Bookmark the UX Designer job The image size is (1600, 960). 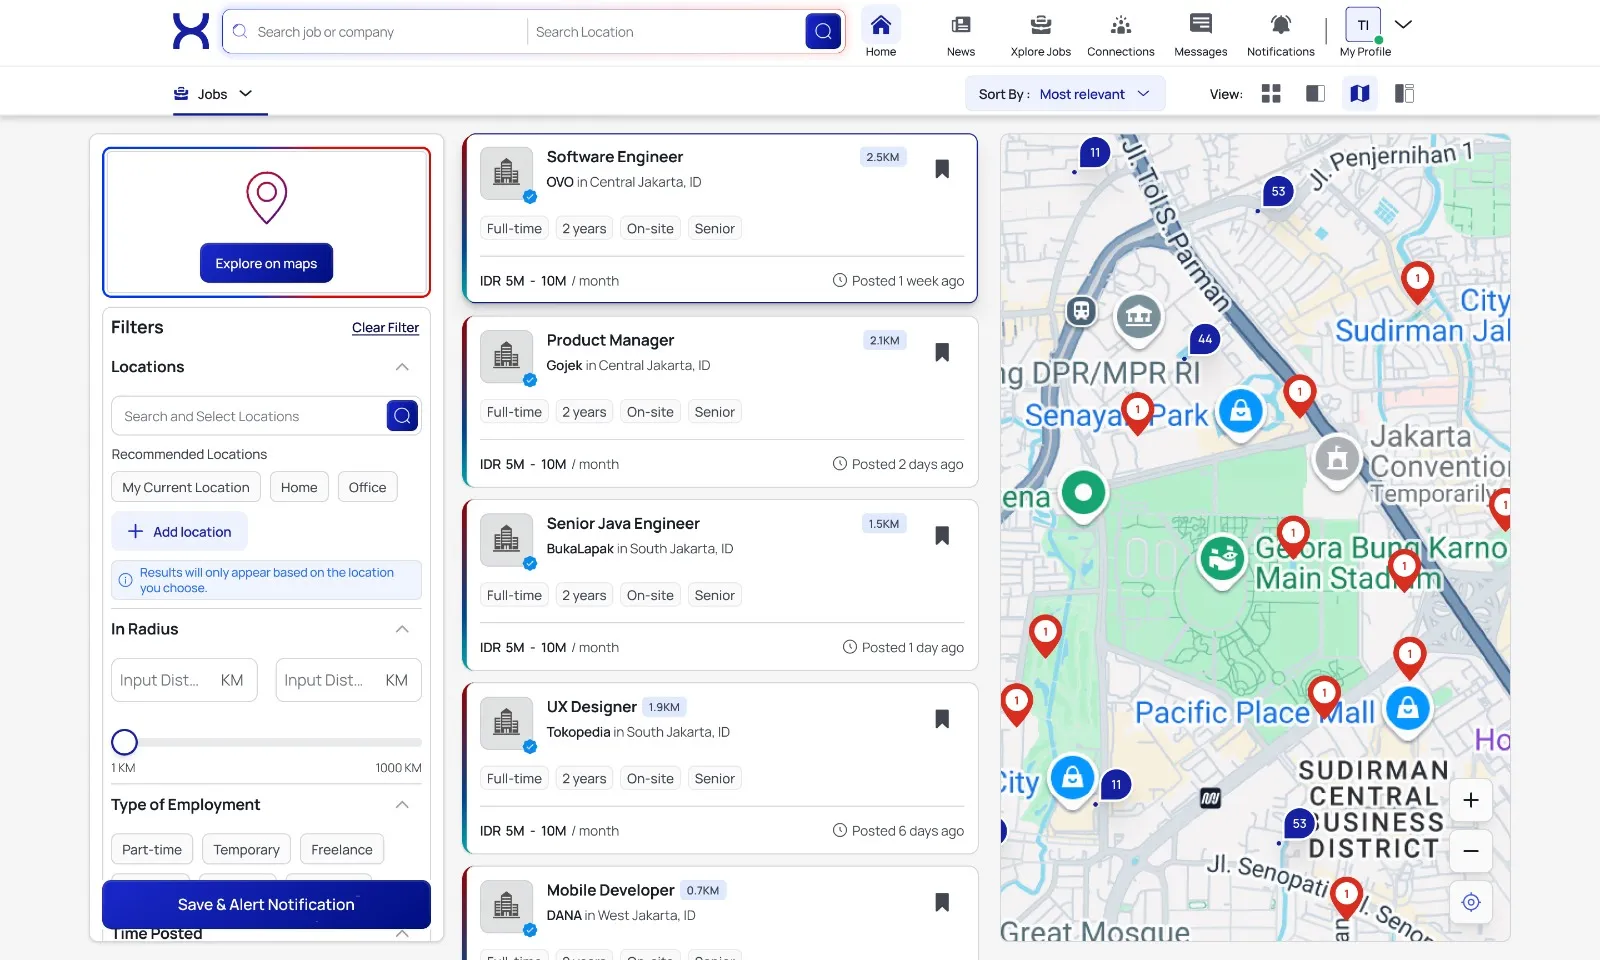(942, 719)
